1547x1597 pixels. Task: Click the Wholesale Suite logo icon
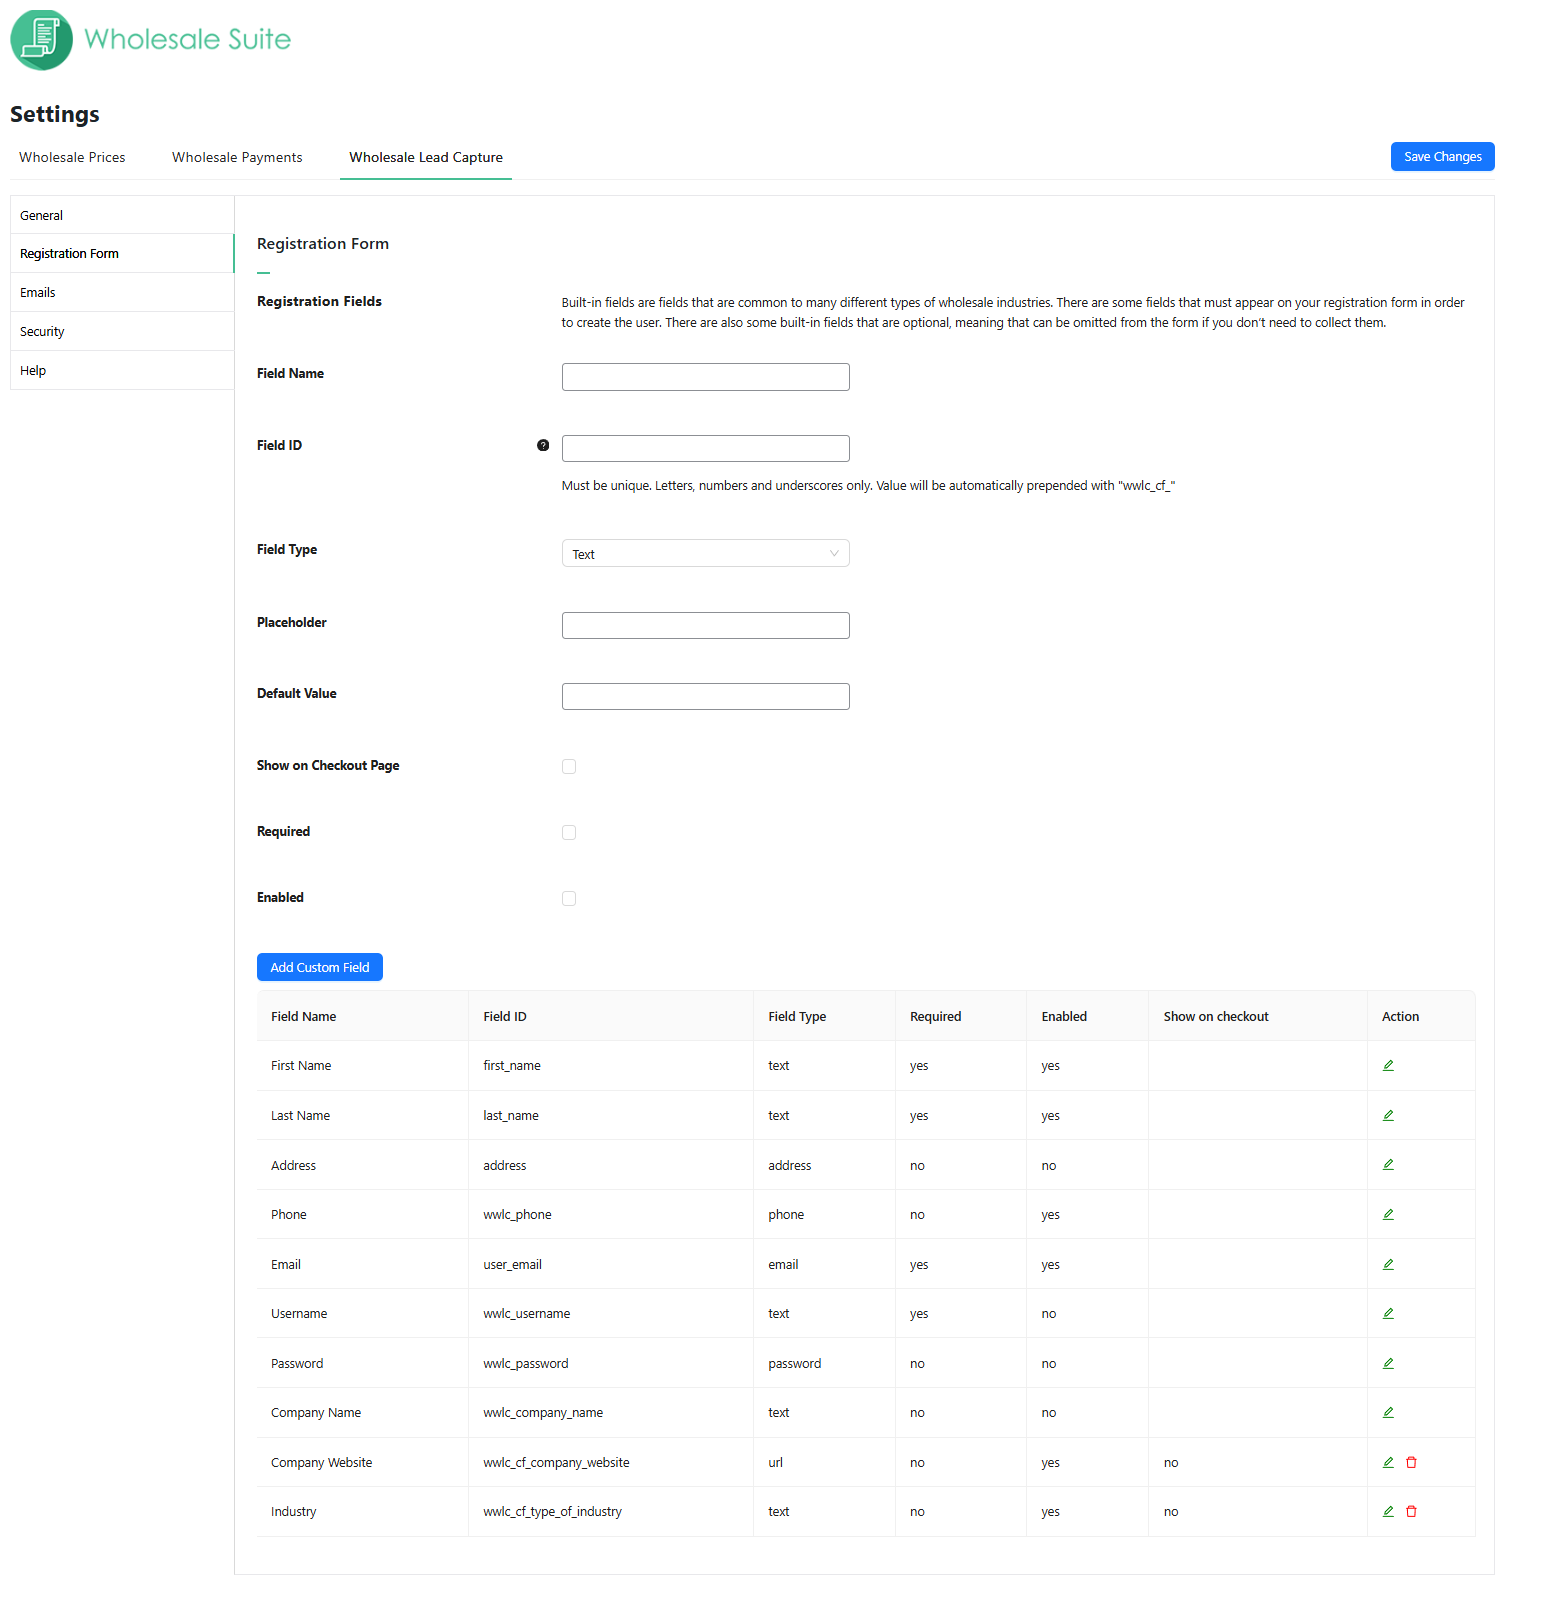point(42,40)
